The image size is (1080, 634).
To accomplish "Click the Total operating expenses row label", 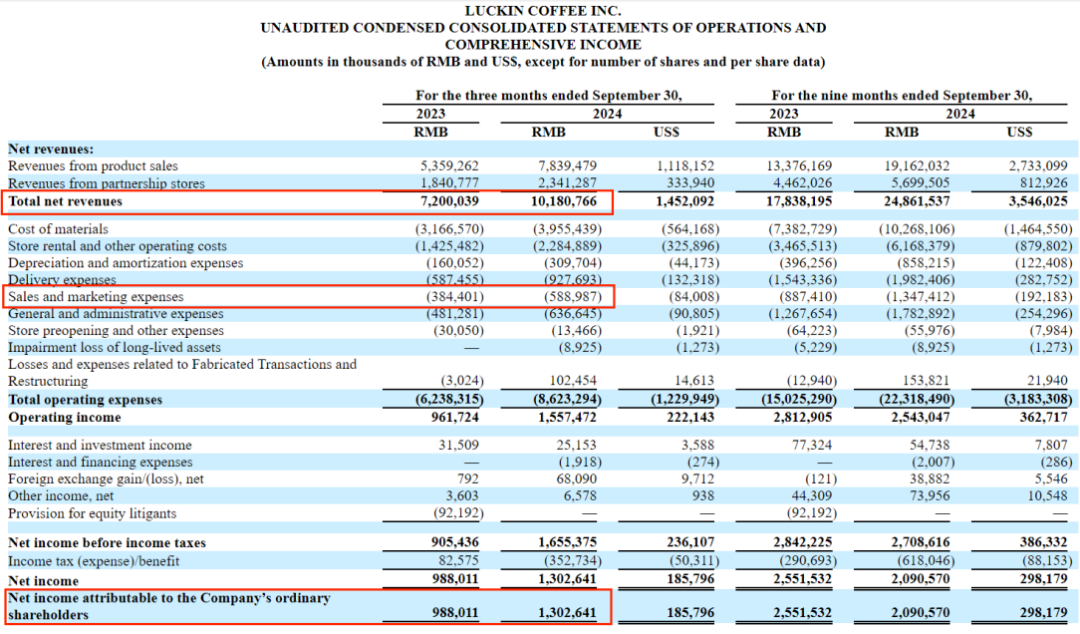I will (85, 400).
